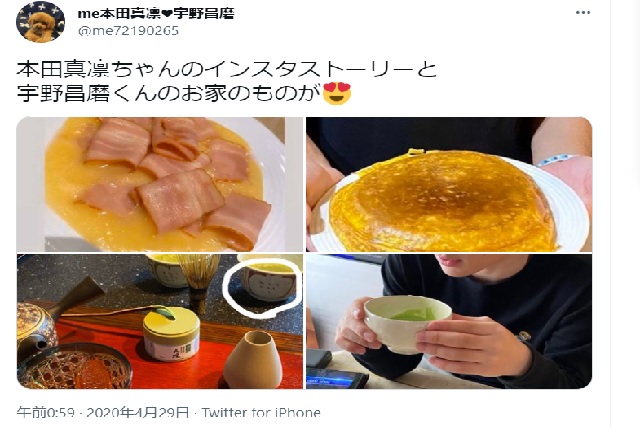Viewport: 640px width, 427px height.
Task: Open the bacon dish photo
Action: click(160, 185)
